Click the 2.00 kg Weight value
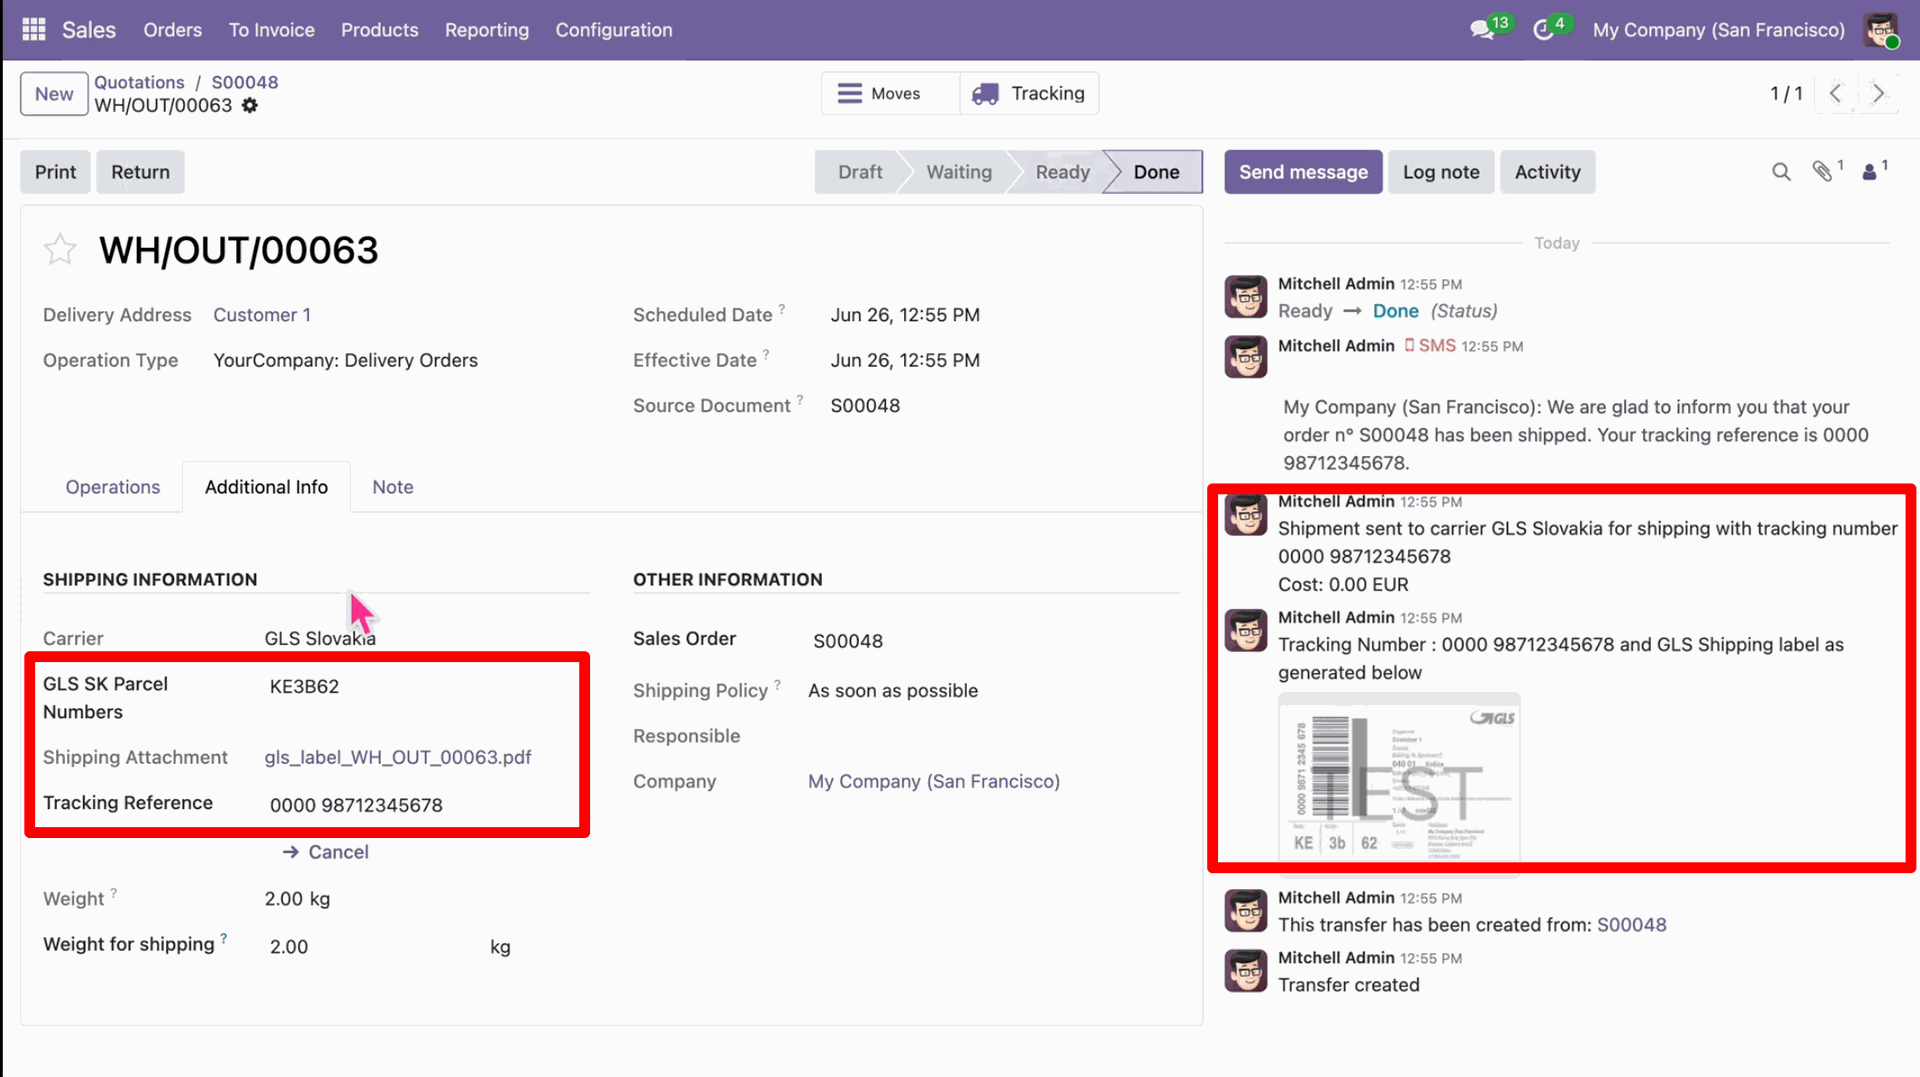Image resolution: width=1920 pixels, height=1077 pixels. (x=297, y=899)
